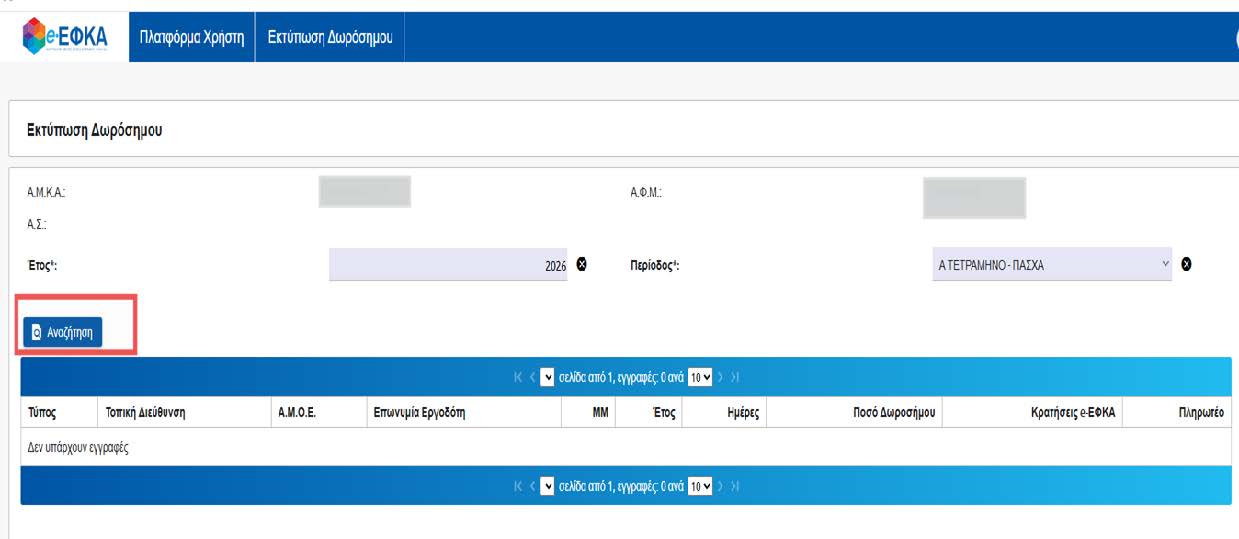1239x539 pixels.
Task: Open the Περίοδος dropdown
Action: [x=1051, y=265]
